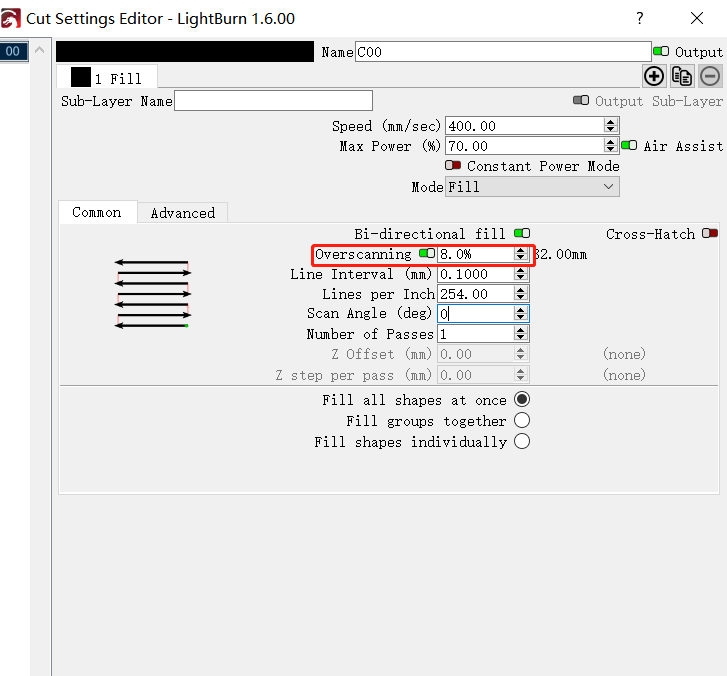Decrease Number of Passes with down arrow
727x676 pixels.
click(x=521, y=337)
